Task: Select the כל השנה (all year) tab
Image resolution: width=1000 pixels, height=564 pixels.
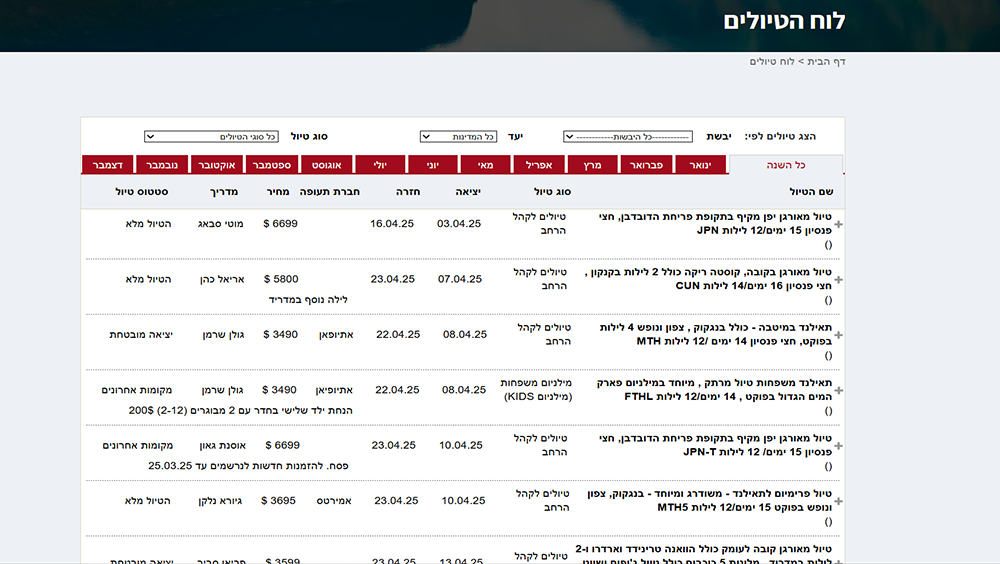Action: coord(786,166)
